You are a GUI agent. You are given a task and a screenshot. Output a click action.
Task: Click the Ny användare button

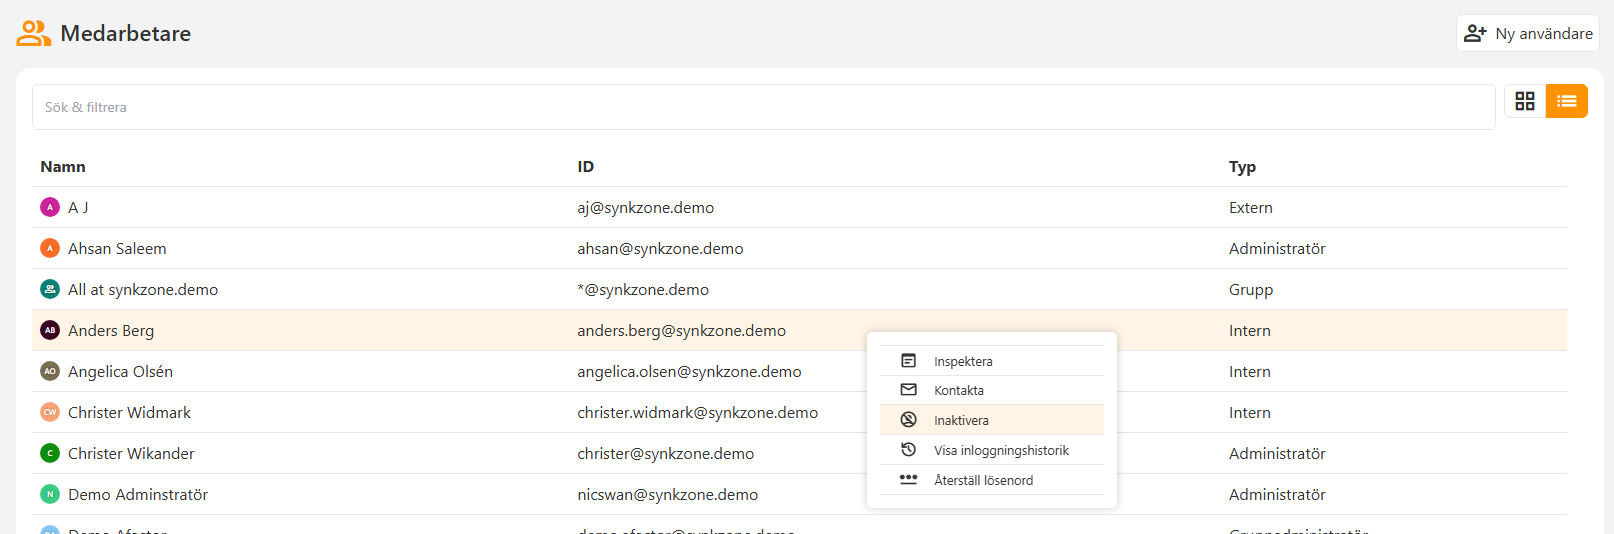[1528, 33]
